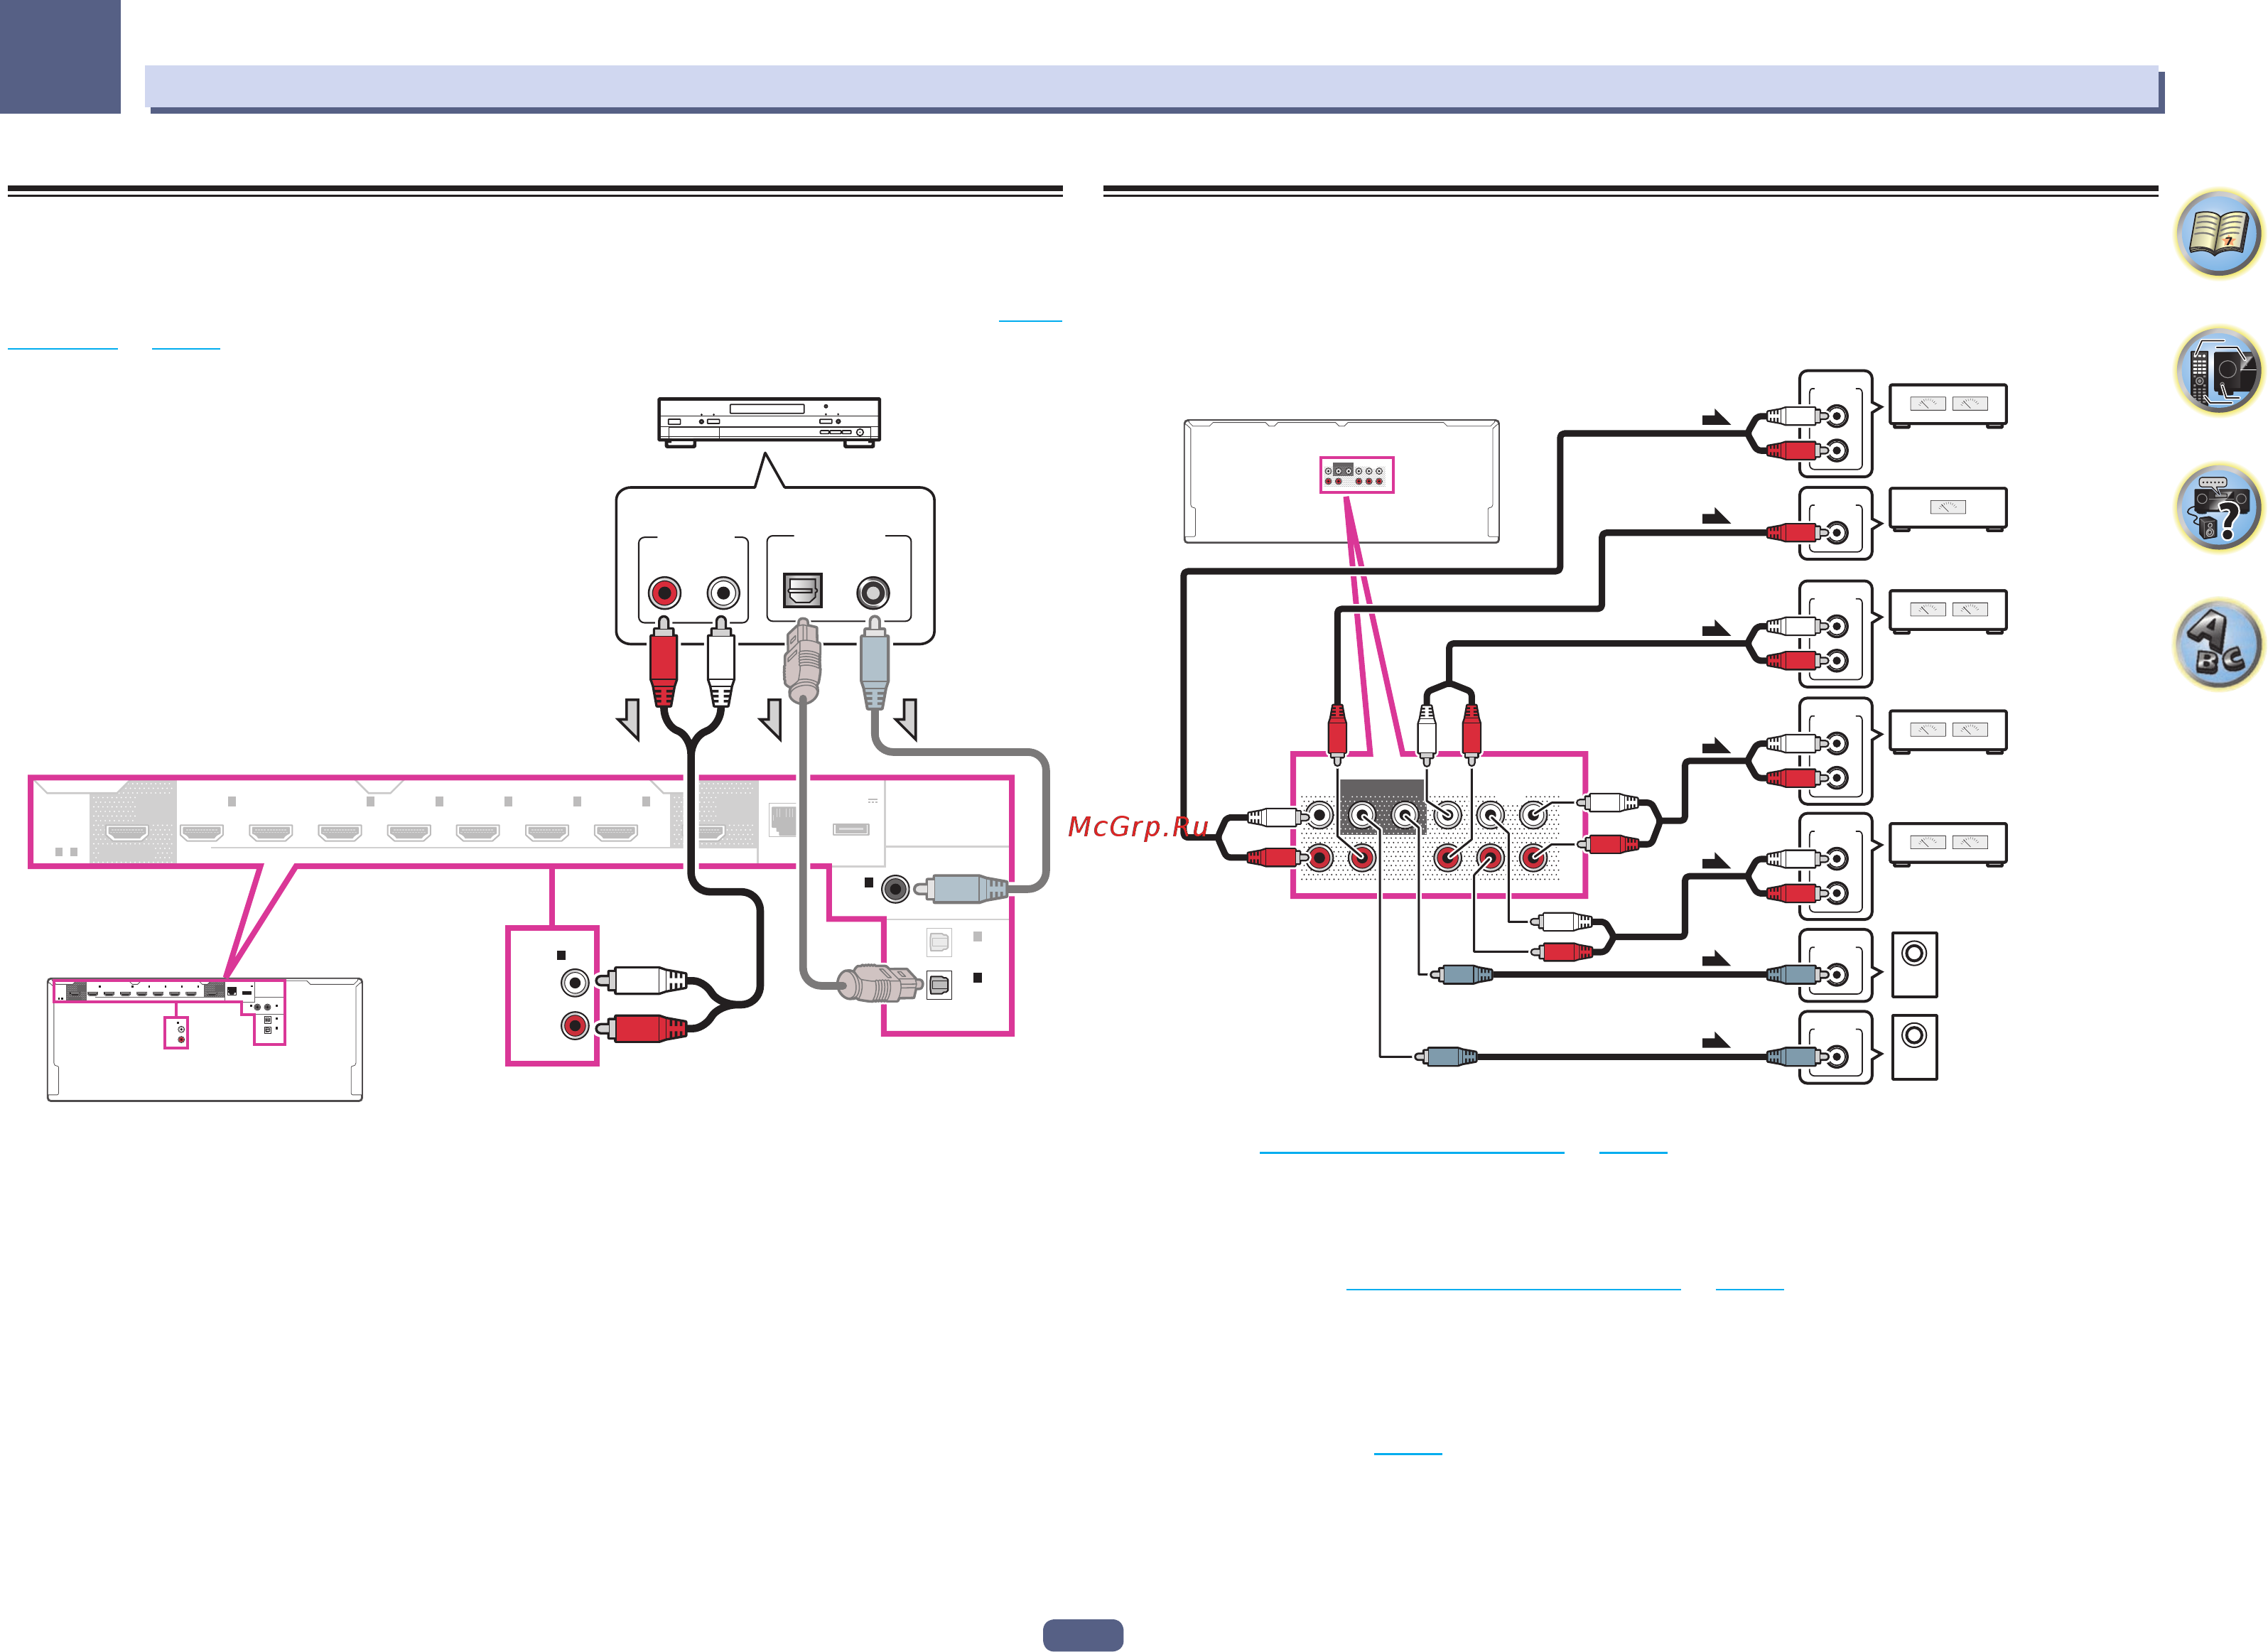Click the light blue section header bar
The width and height of the screenshot is (2268, 1652).
tap(1151, 87)
